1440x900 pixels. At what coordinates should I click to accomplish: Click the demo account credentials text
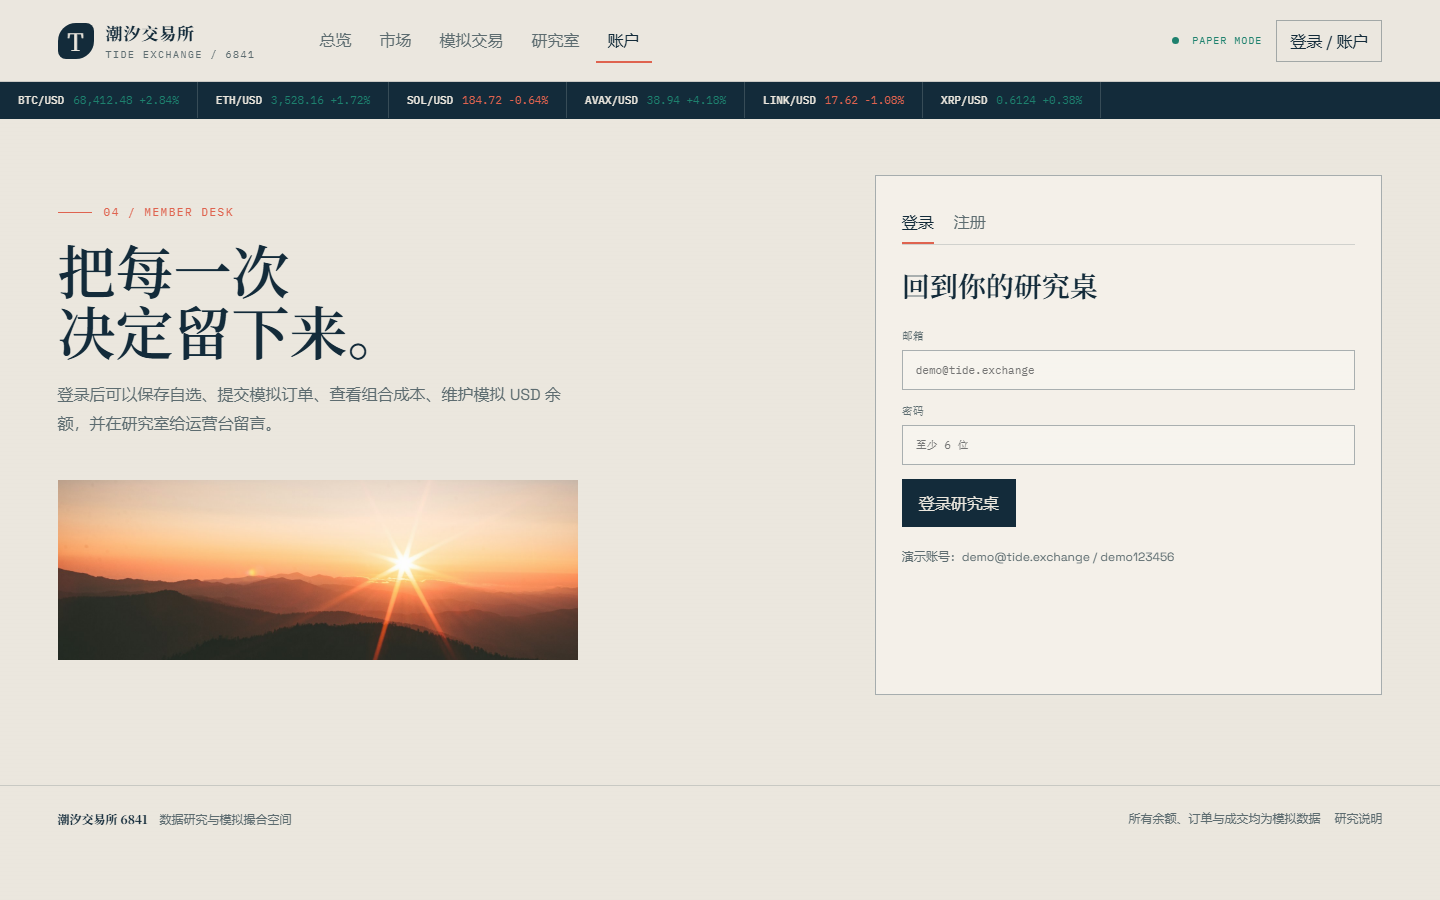coord(1038,557)
